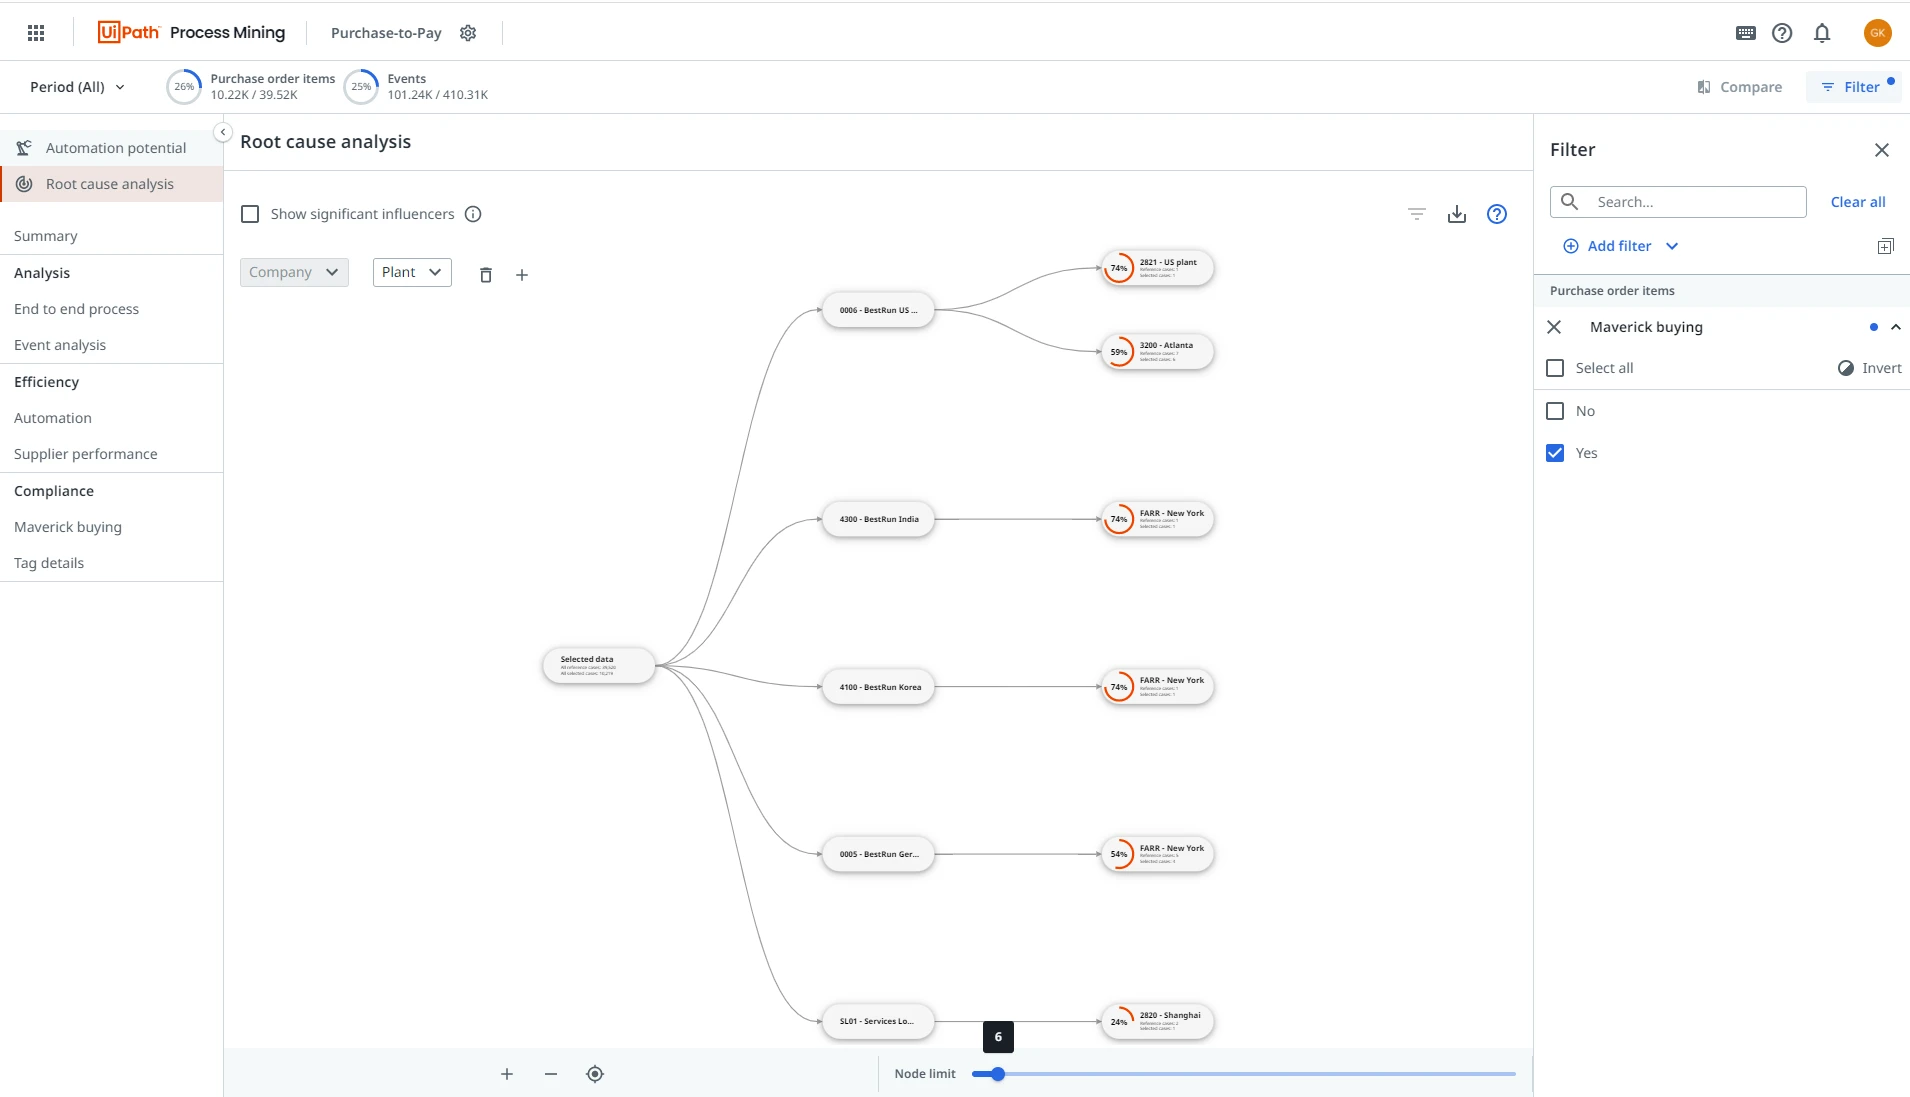Click the UiPath Process Mining logo
The height and width of the screenshot is (1097, 1910).
pyautogui.click(x=191, y=32)
